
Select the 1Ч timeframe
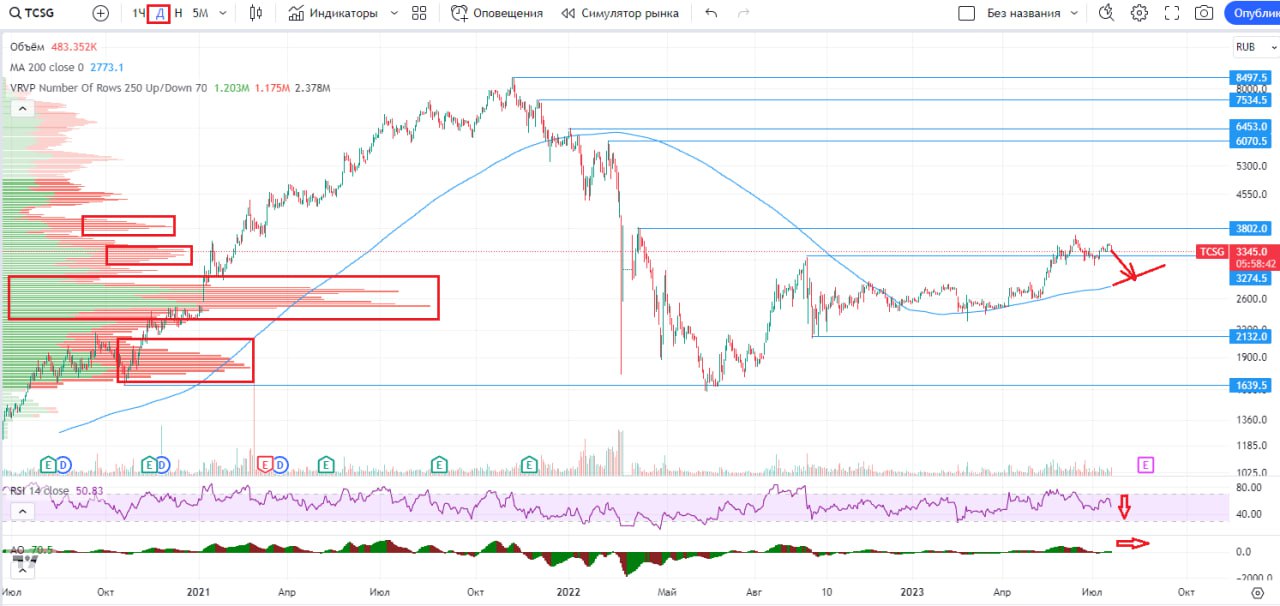(138, 13)
